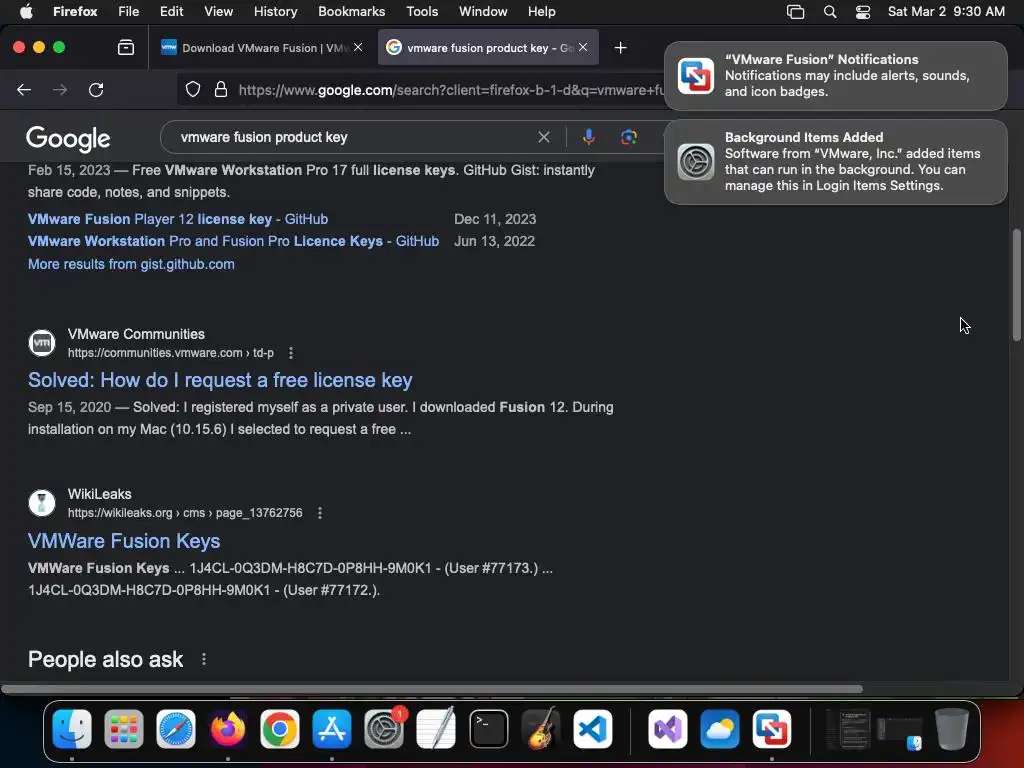Viewport: 1024px width, 768px height.
Task: Open Finder from the Dock
Action: coord(72,728)
